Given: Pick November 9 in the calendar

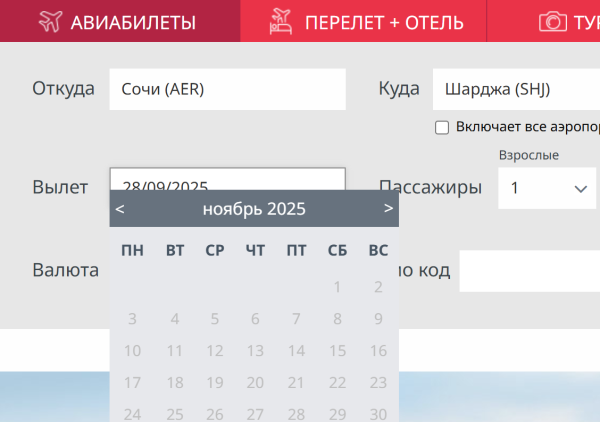Looking at the screenshot, I should click(378, 320).
